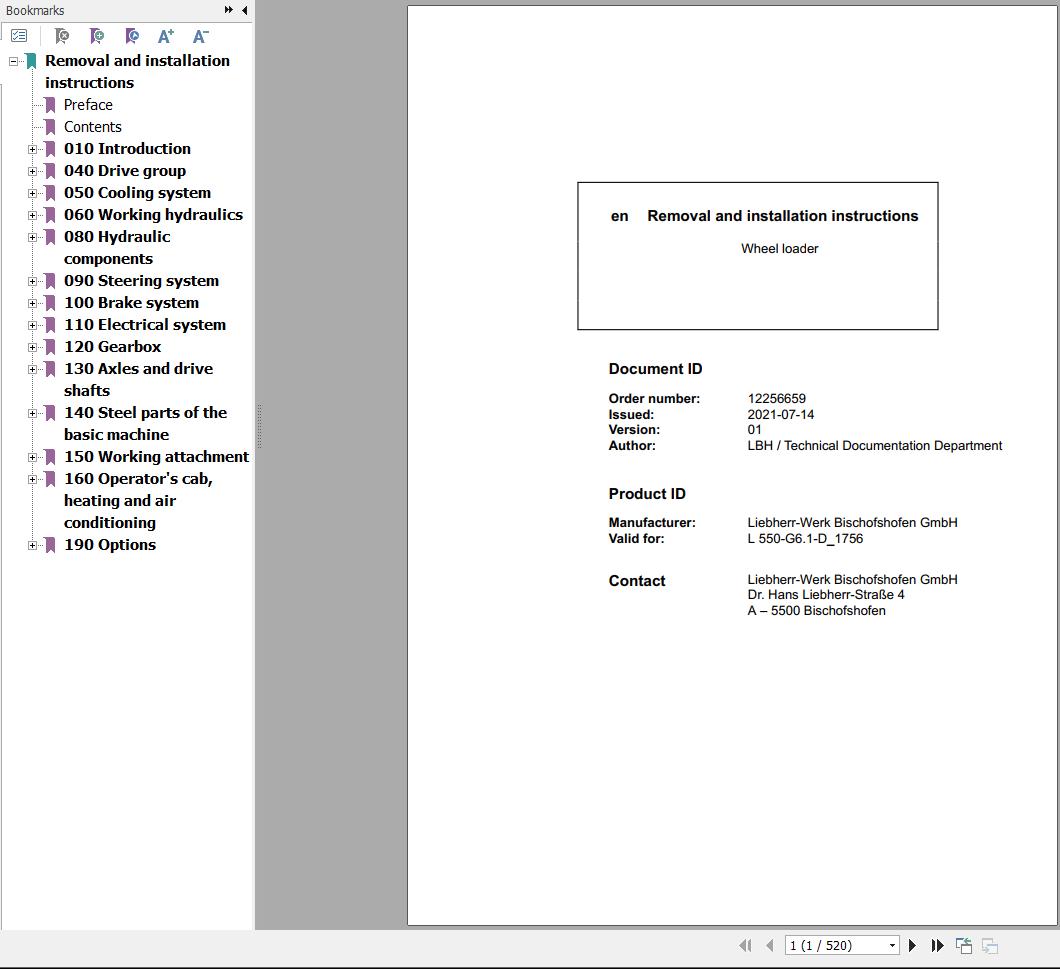Jump to 150 Working attachment section

tap(156, 457)
